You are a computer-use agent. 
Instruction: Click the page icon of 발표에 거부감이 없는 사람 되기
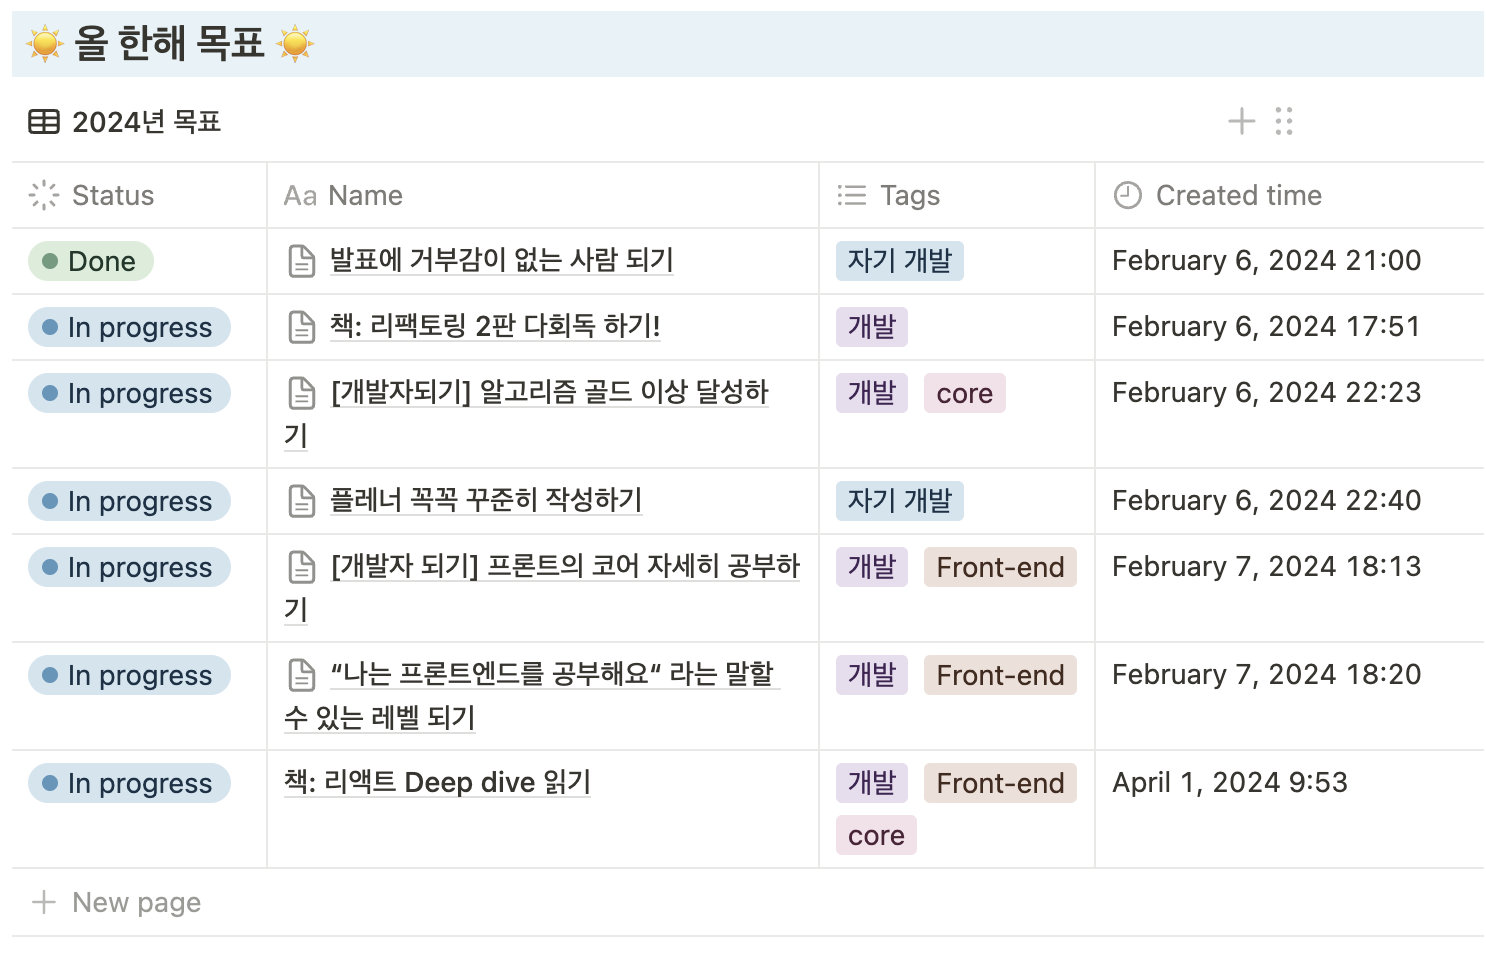click(301, 261)
